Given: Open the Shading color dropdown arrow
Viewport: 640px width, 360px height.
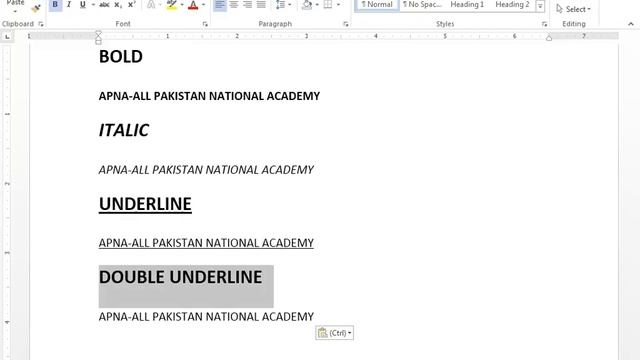Looking at the screenshot, I should point(317,4).
